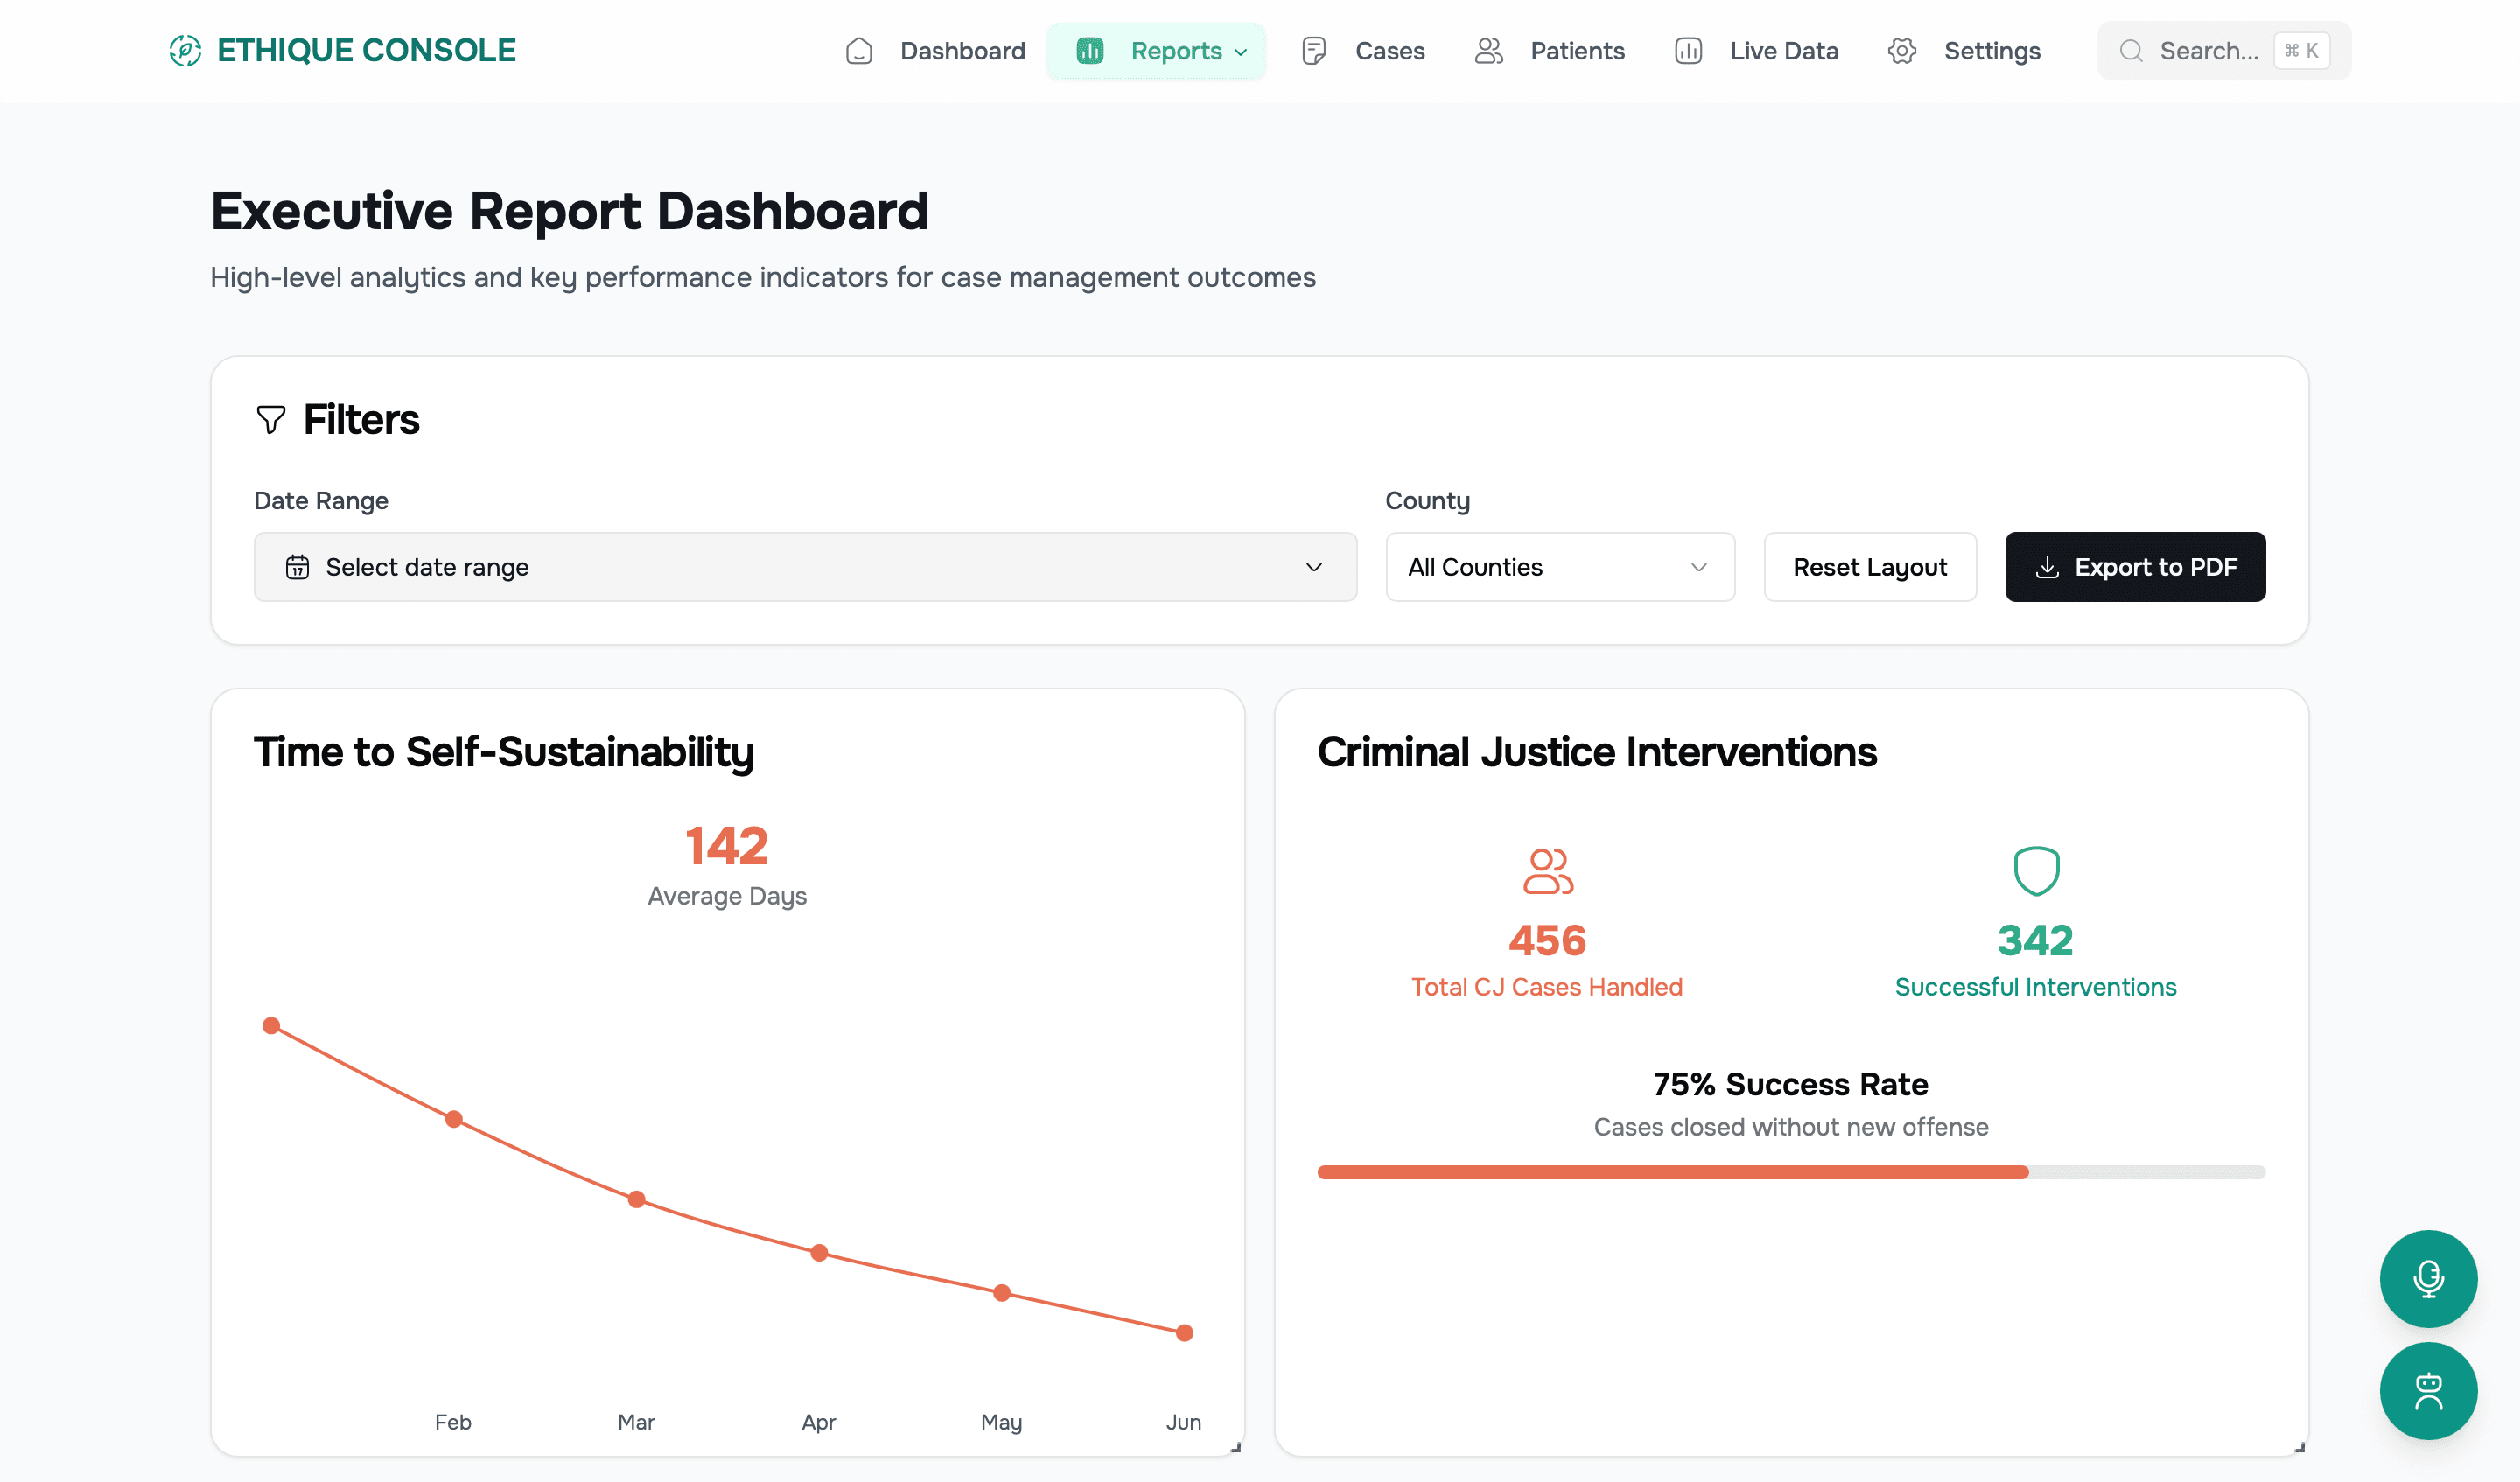Expand the All Counties county selector
This screenshot has width=2520, height=1482.
[1559, 567]
